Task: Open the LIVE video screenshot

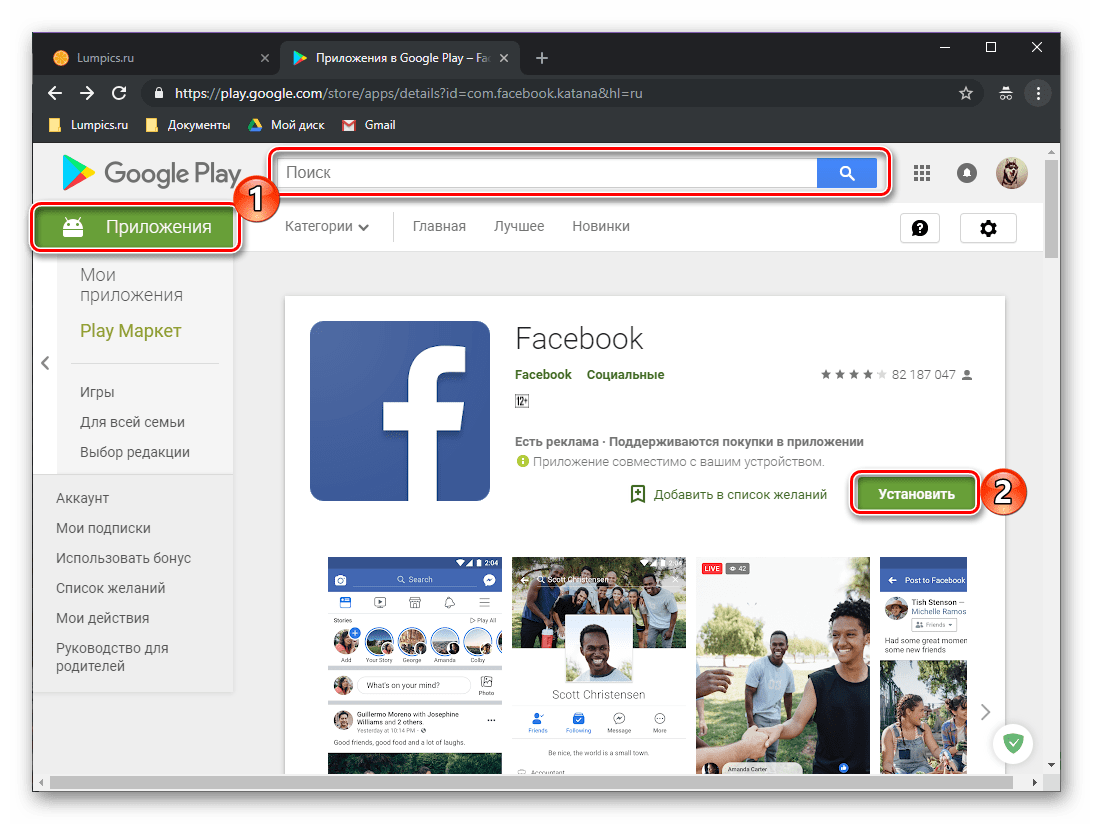Action: [x=783, y=666]
